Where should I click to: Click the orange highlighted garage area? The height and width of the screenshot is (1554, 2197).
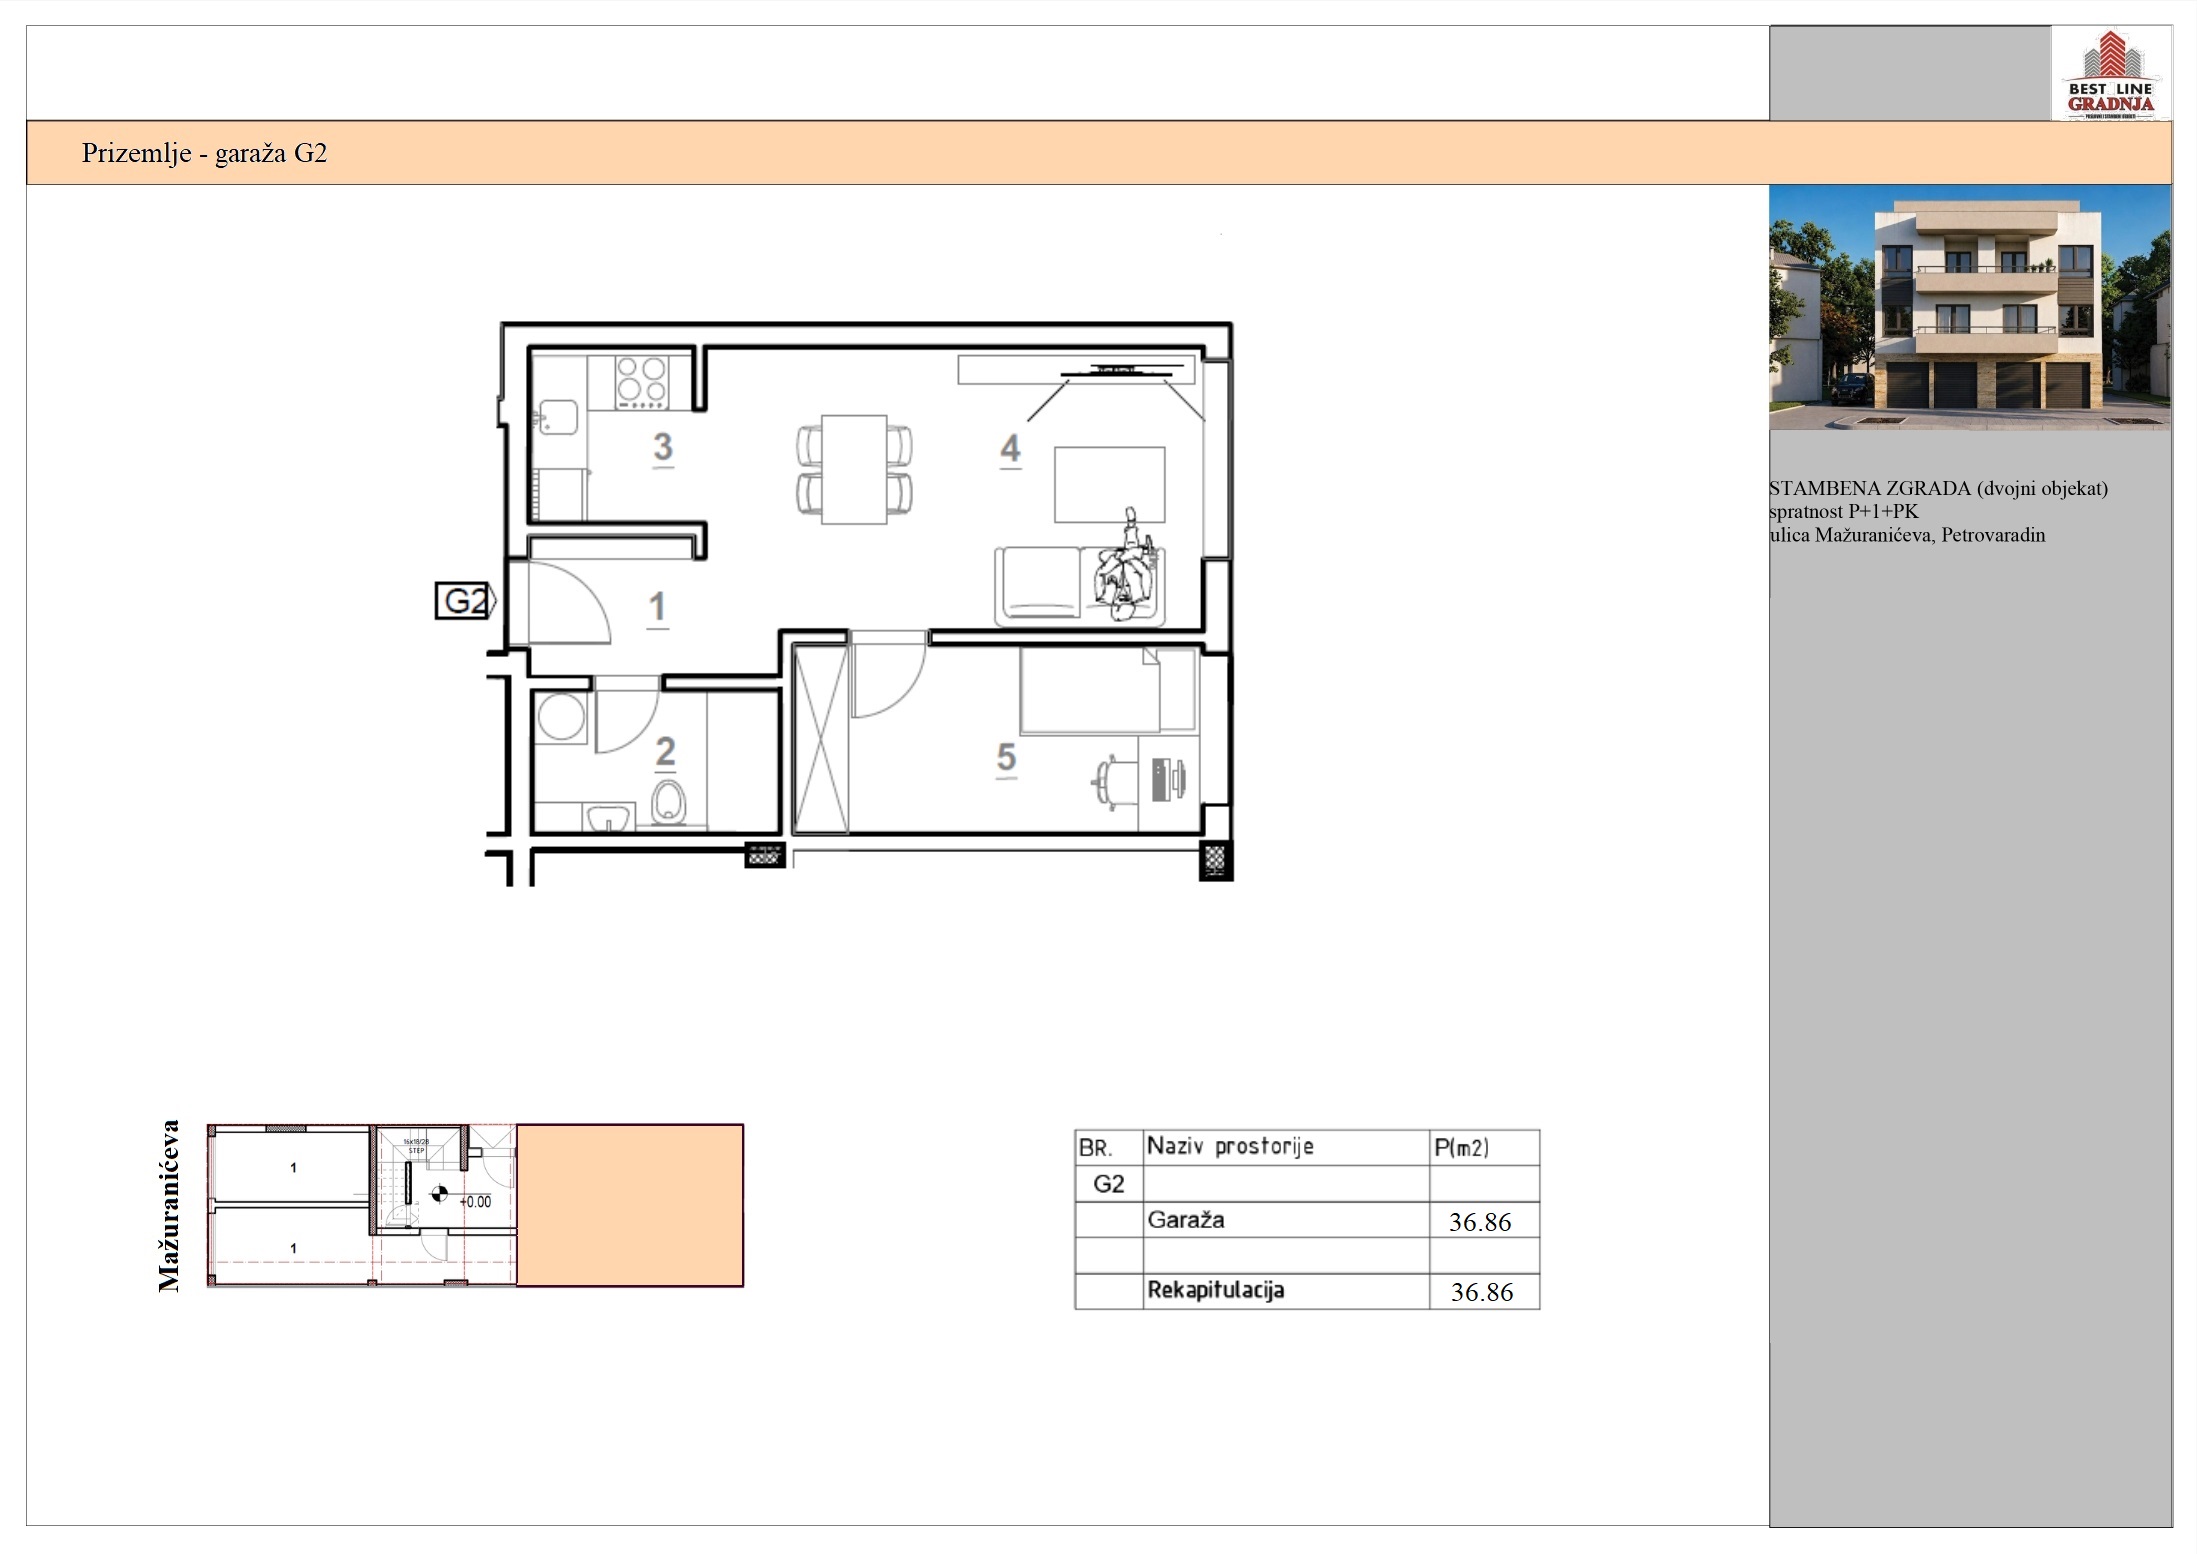click(630, 1205)
